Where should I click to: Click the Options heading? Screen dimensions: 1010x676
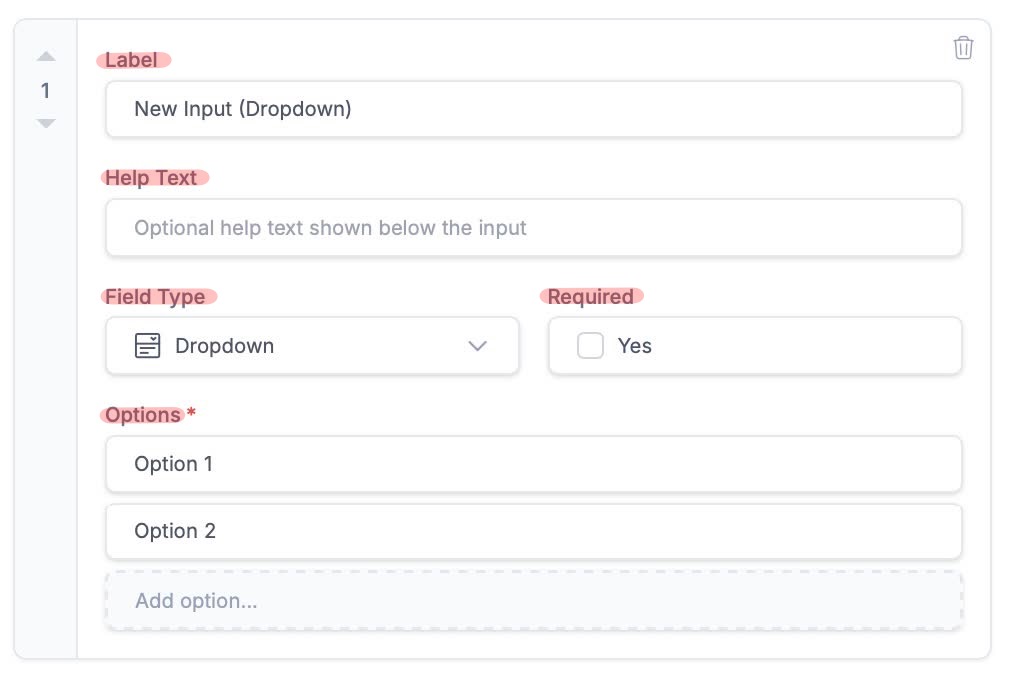143,415
